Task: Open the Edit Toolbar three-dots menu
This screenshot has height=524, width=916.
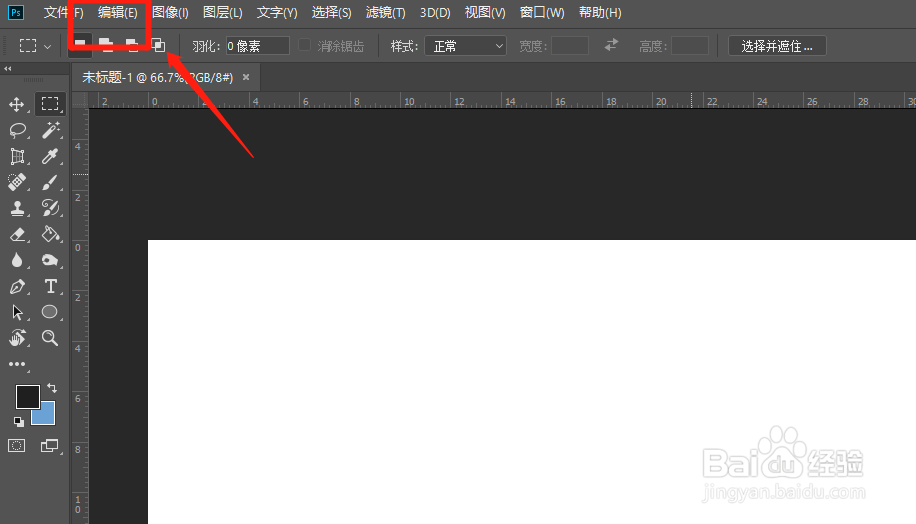Action: (17, 364)
